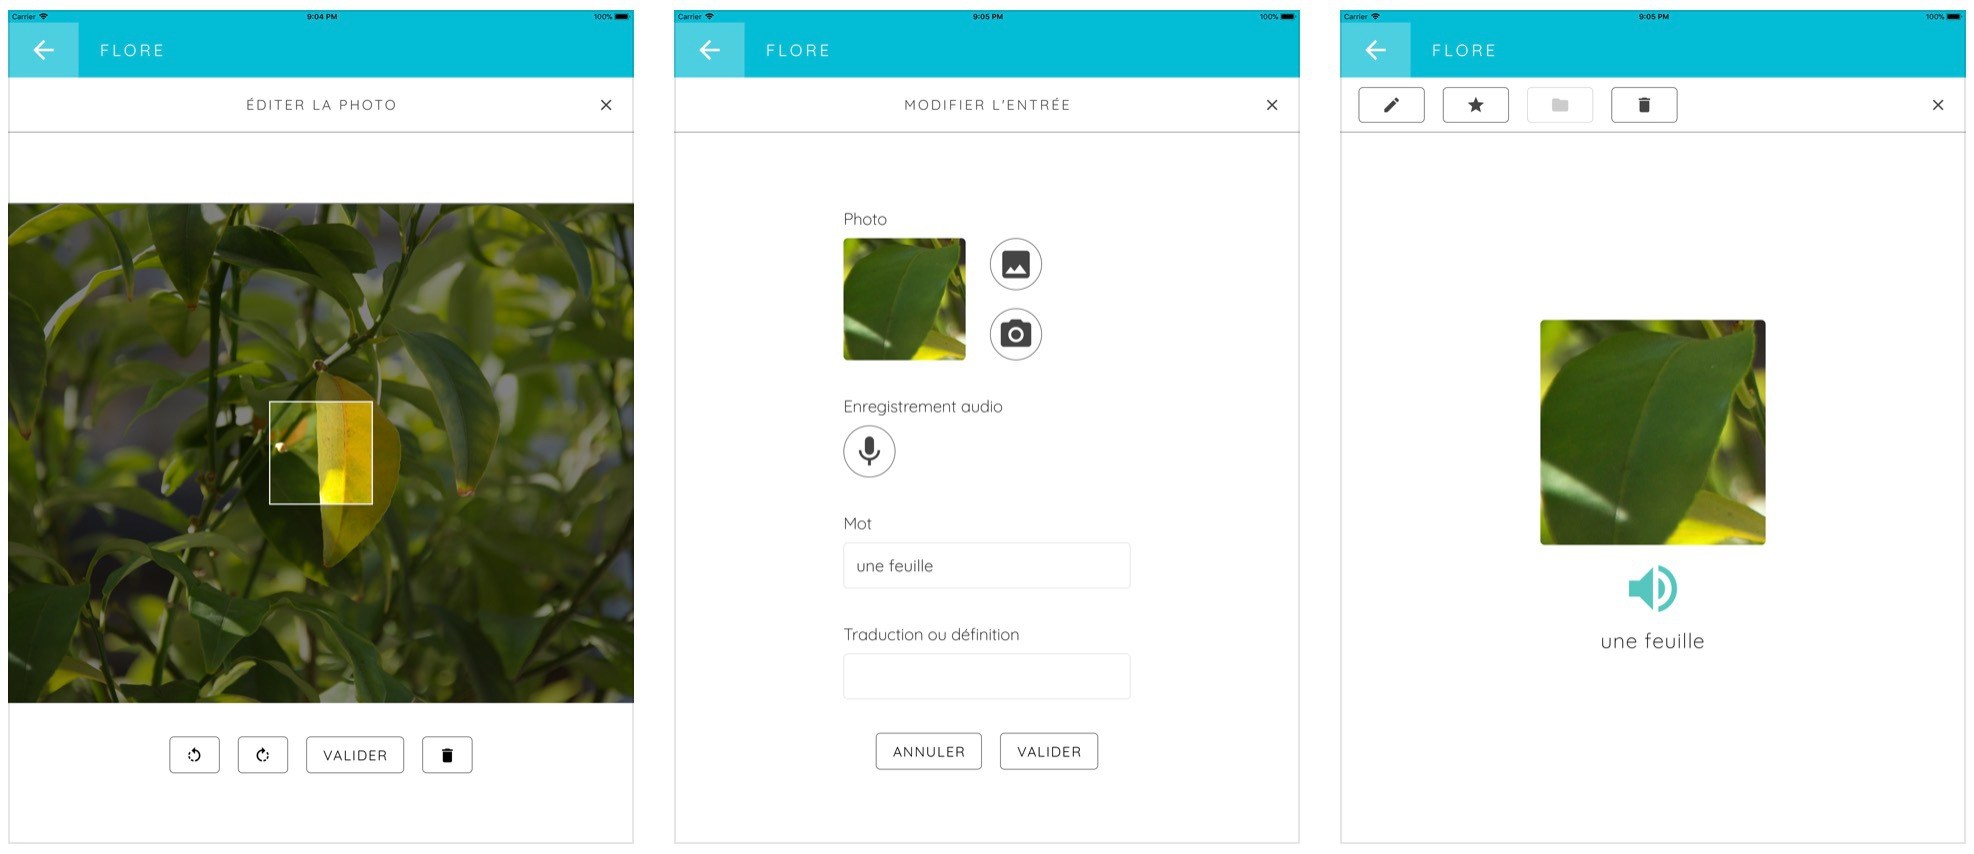Delete the entry via top toolbar trash
1974x854 pixels.
1644,105
